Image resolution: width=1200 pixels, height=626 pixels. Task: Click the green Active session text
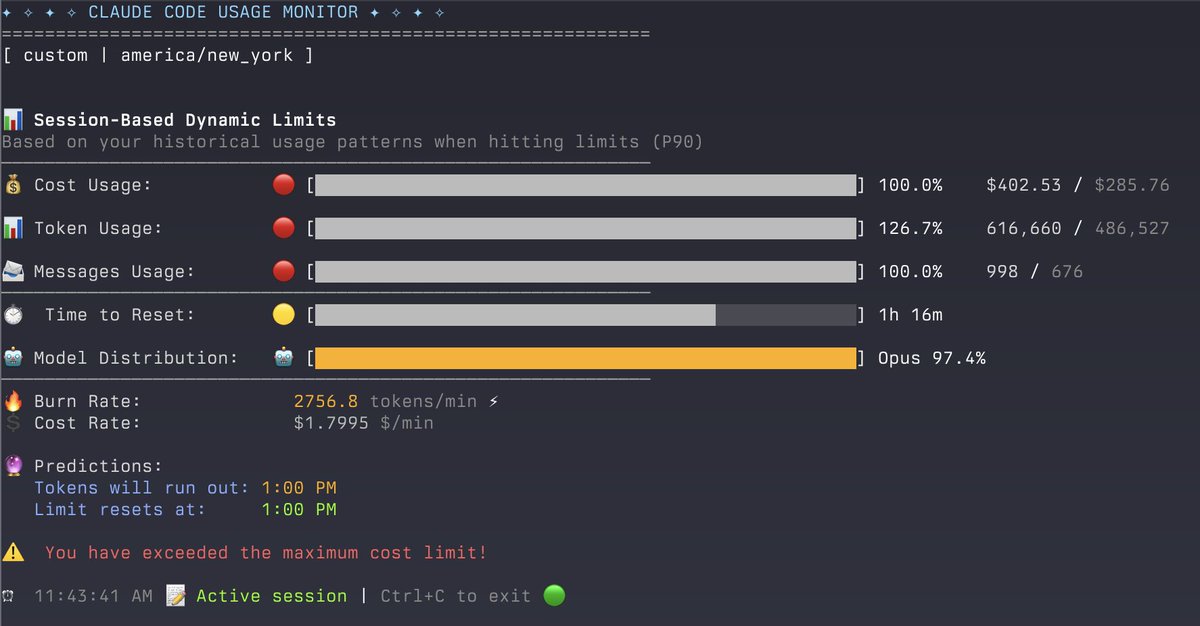coord(272,596)
